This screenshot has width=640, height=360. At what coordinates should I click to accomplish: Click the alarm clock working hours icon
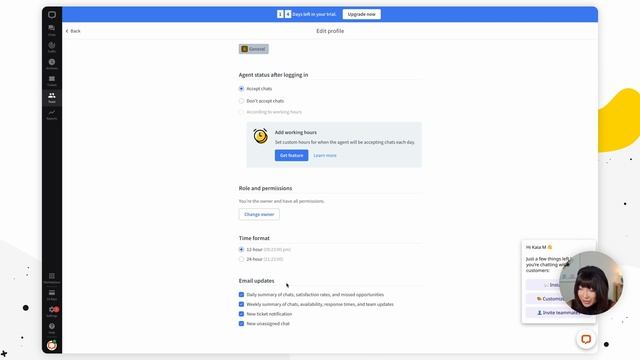pos(260,136)
